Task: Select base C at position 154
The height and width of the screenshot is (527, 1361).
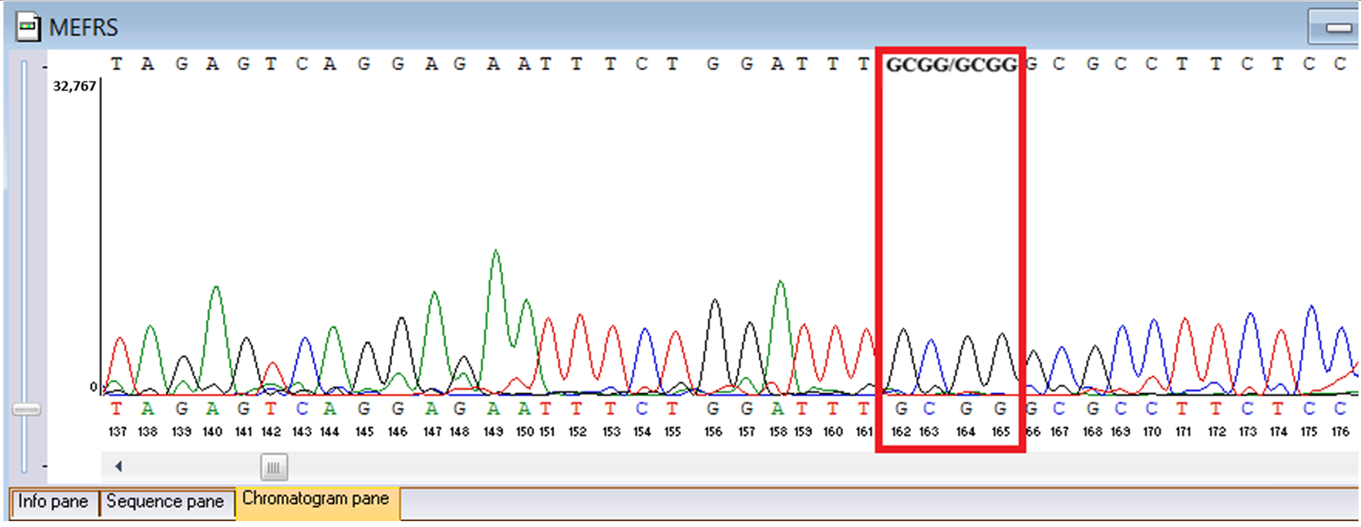Action: (x=642, y=409)
